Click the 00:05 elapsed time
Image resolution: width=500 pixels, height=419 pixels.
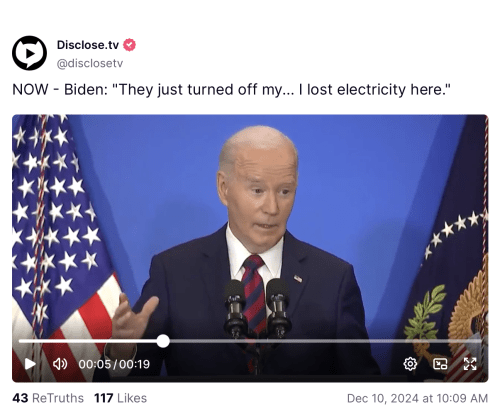click(94, 364)
